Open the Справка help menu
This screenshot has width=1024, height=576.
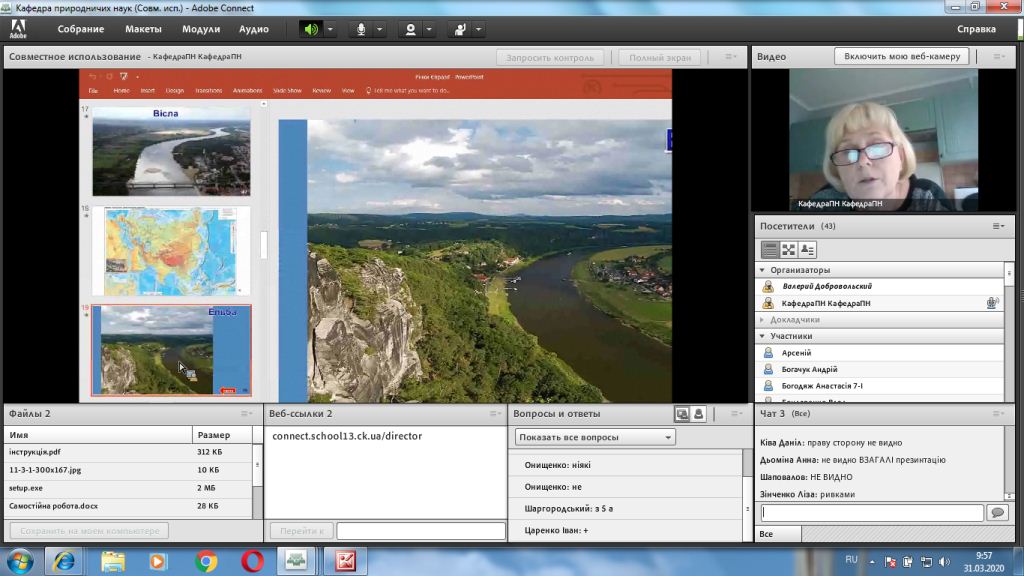click(x=976, y=29)
